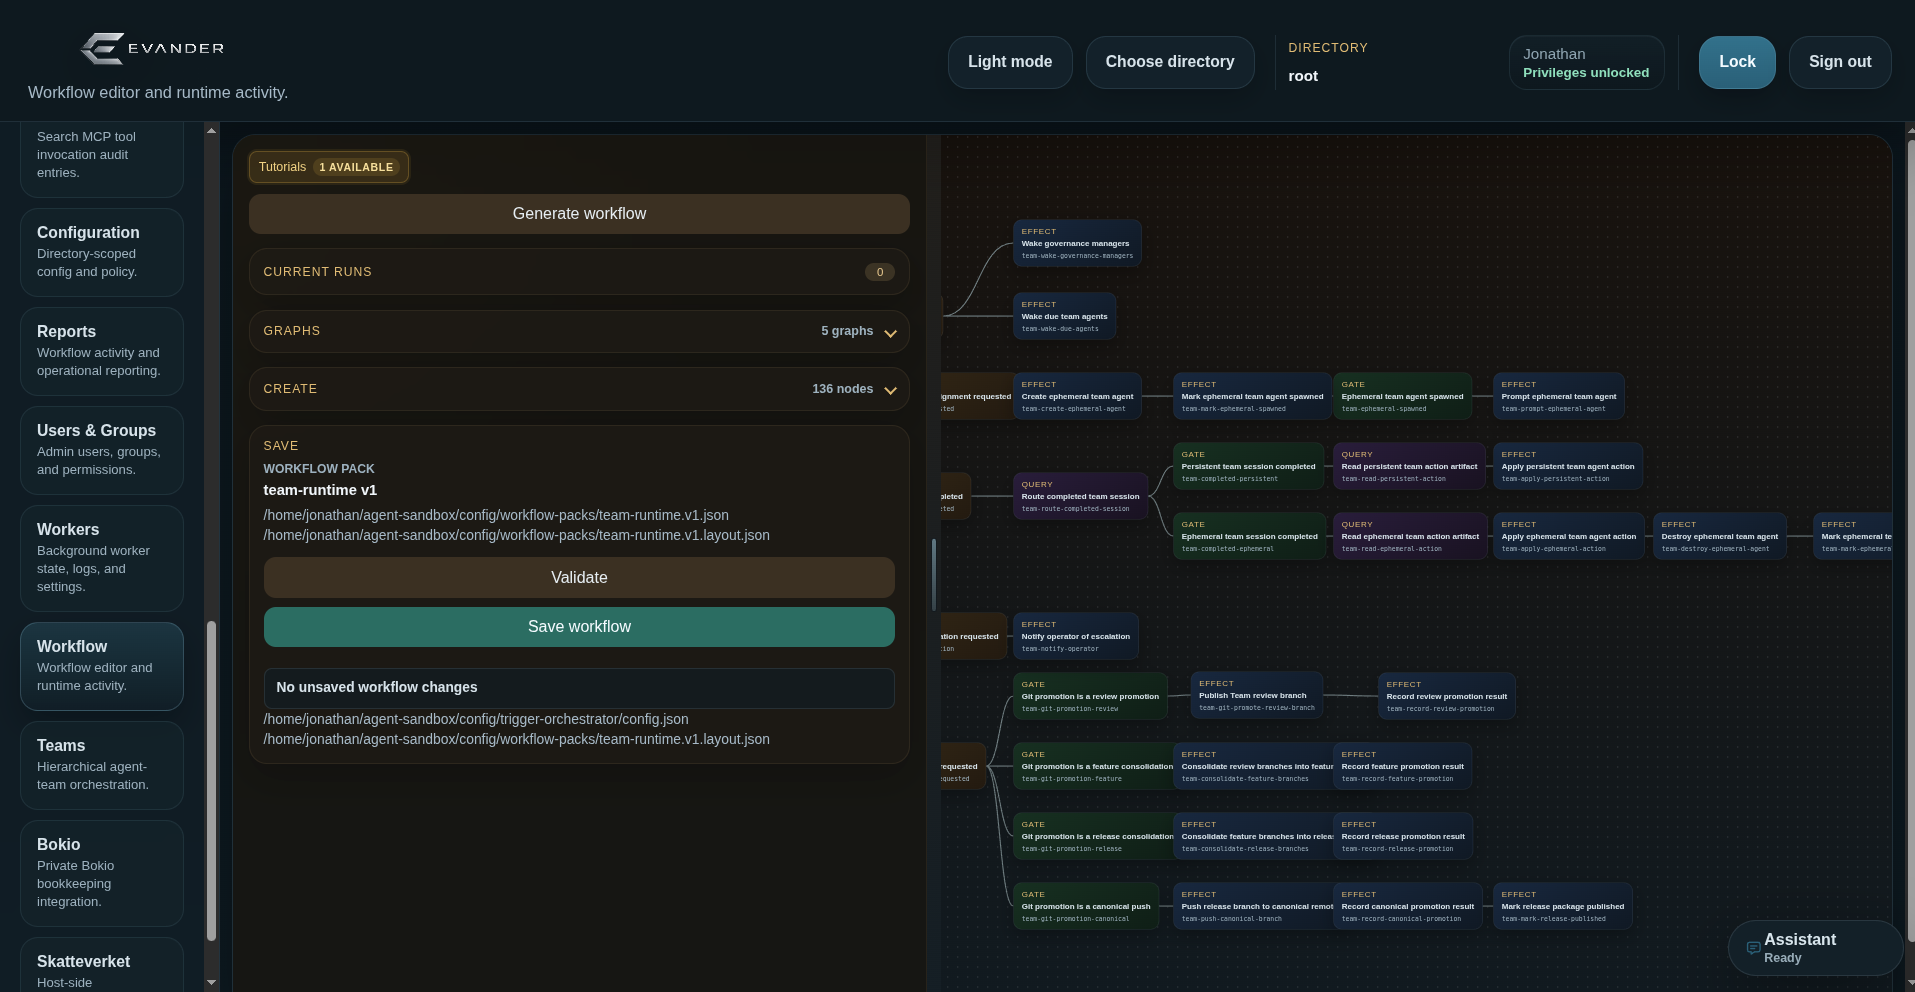Image resolution: width=1915 pixels, height=992 pixels.
Task: Open Tutorials 1 available badge
Action: 329,167
